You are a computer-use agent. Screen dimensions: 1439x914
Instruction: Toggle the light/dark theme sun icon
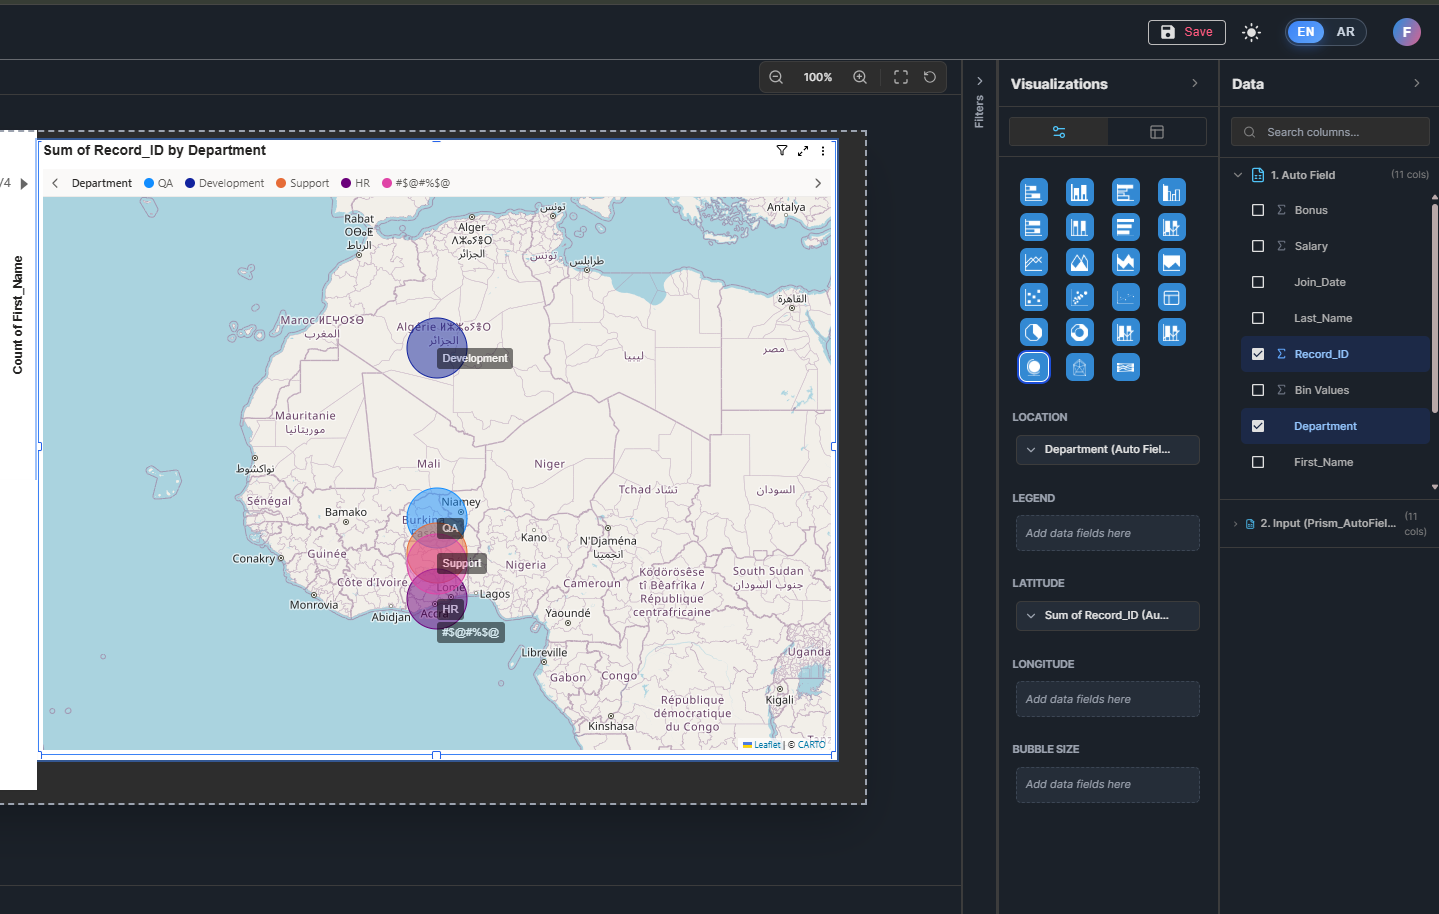[x=1251, y=32]
